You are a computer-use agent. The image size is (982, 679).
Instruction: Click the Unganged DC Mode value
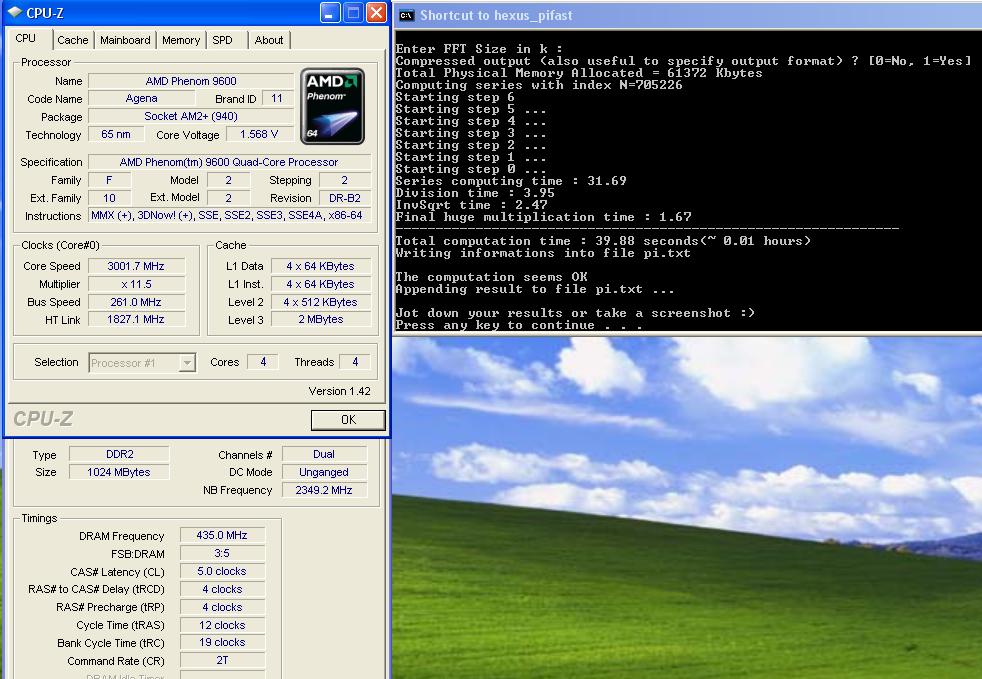coord(324,472)
